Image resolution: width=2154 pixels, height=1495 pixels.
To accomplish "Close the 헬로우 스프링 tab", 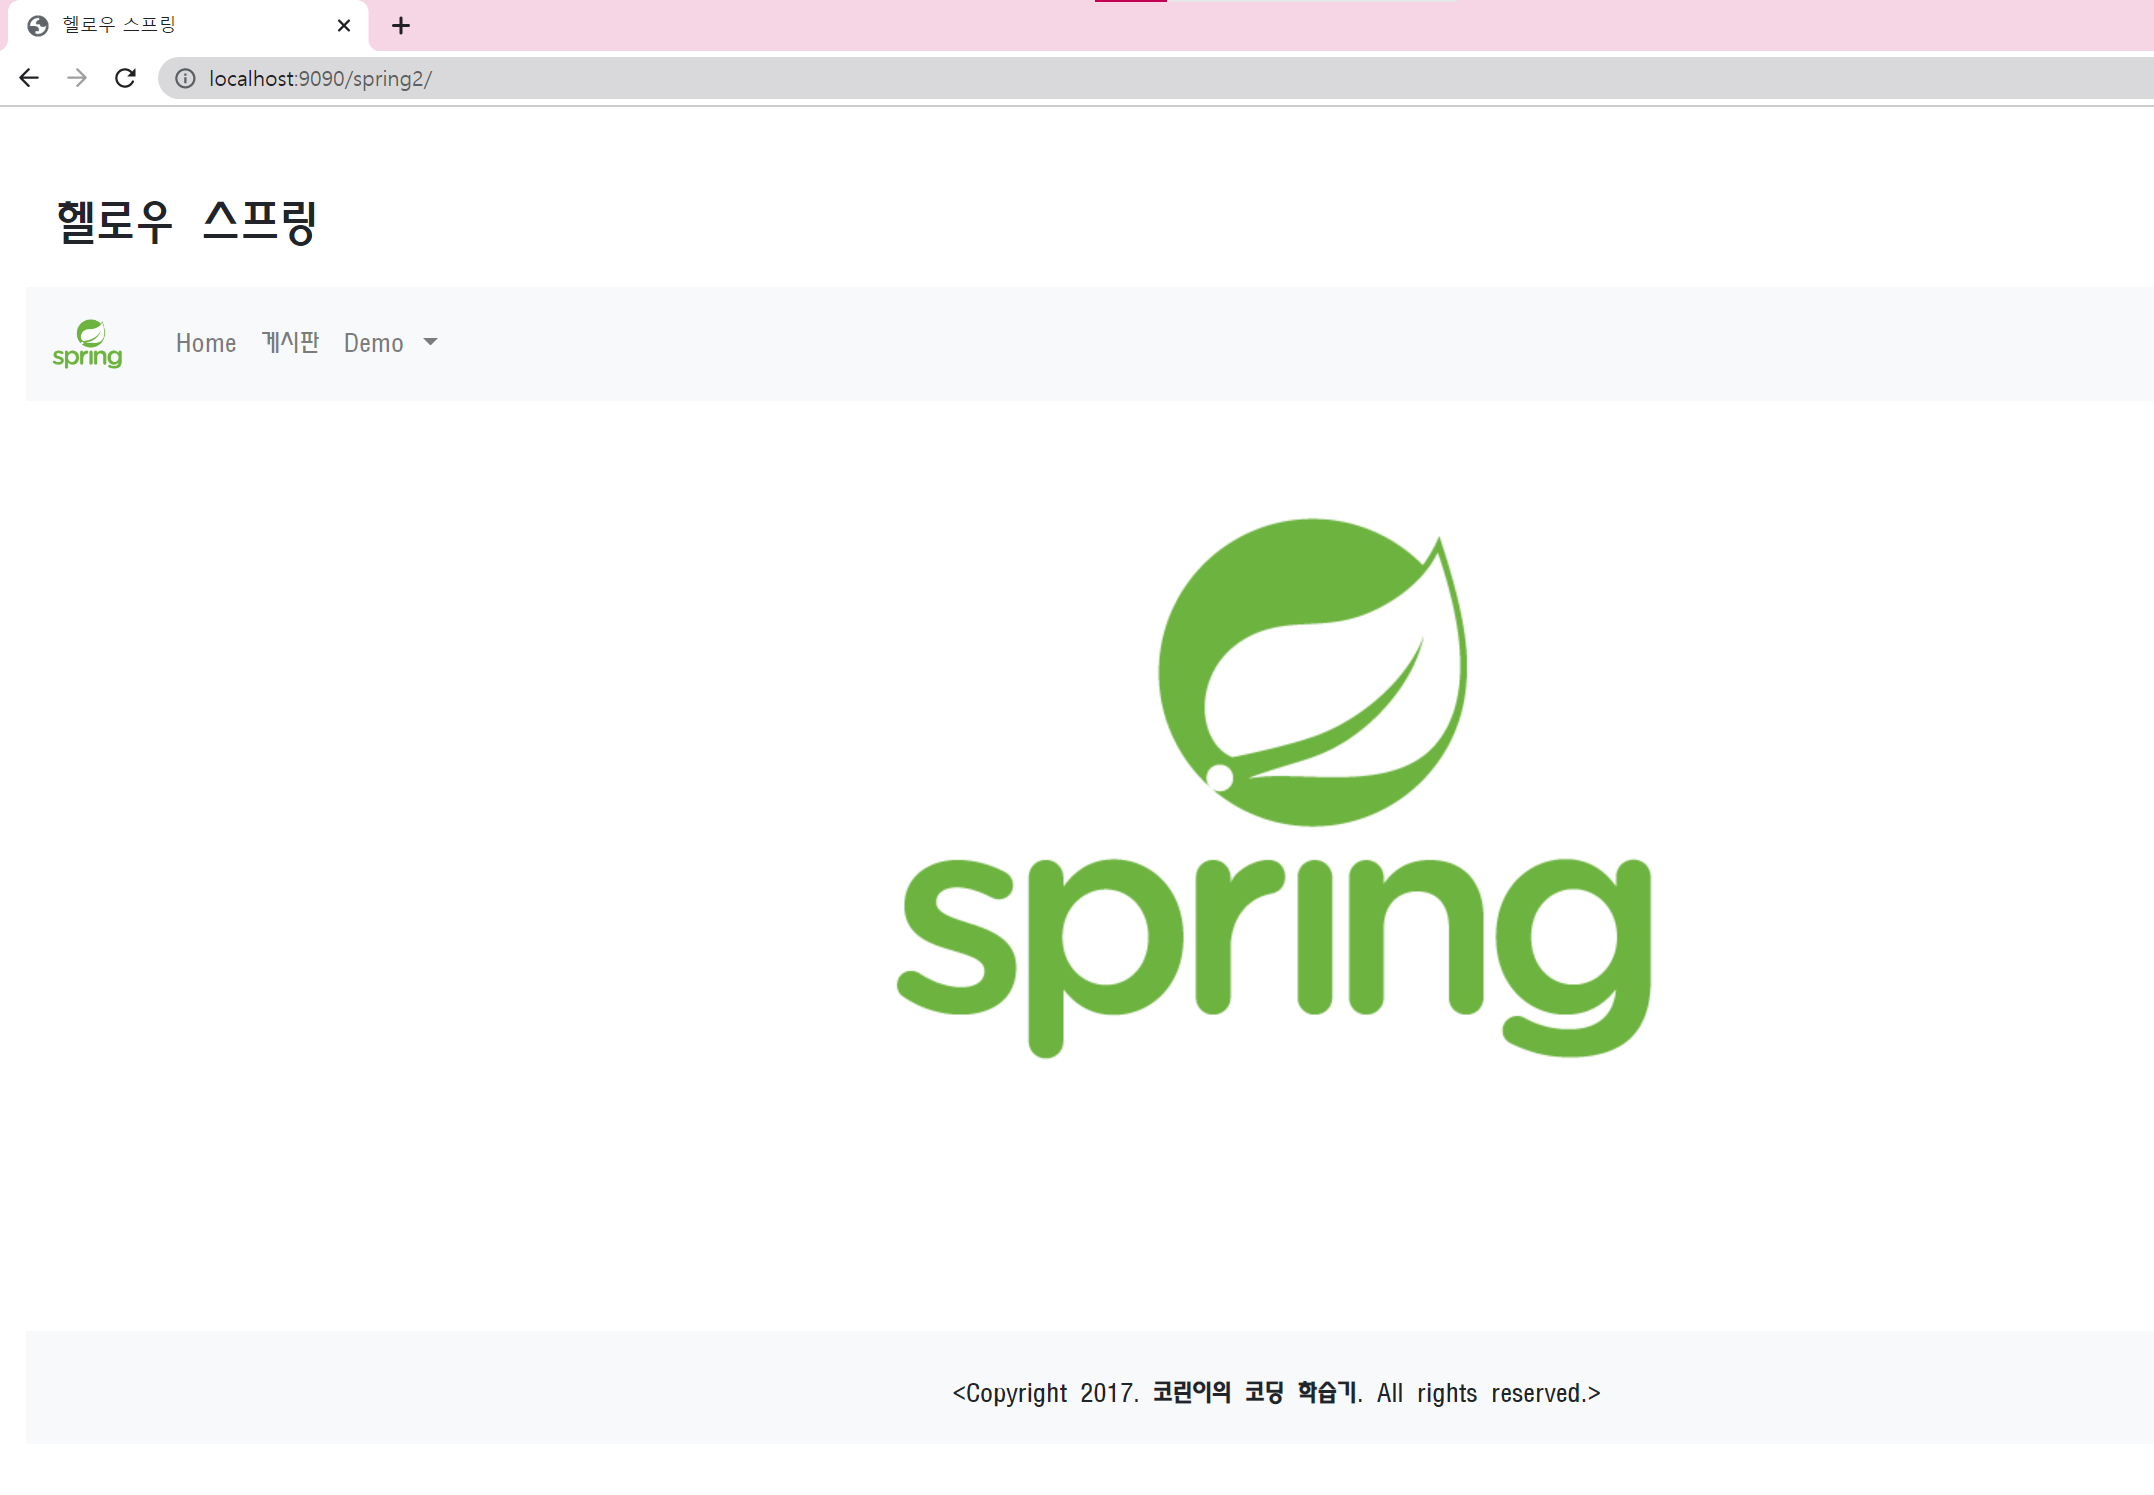I will 344,26.
